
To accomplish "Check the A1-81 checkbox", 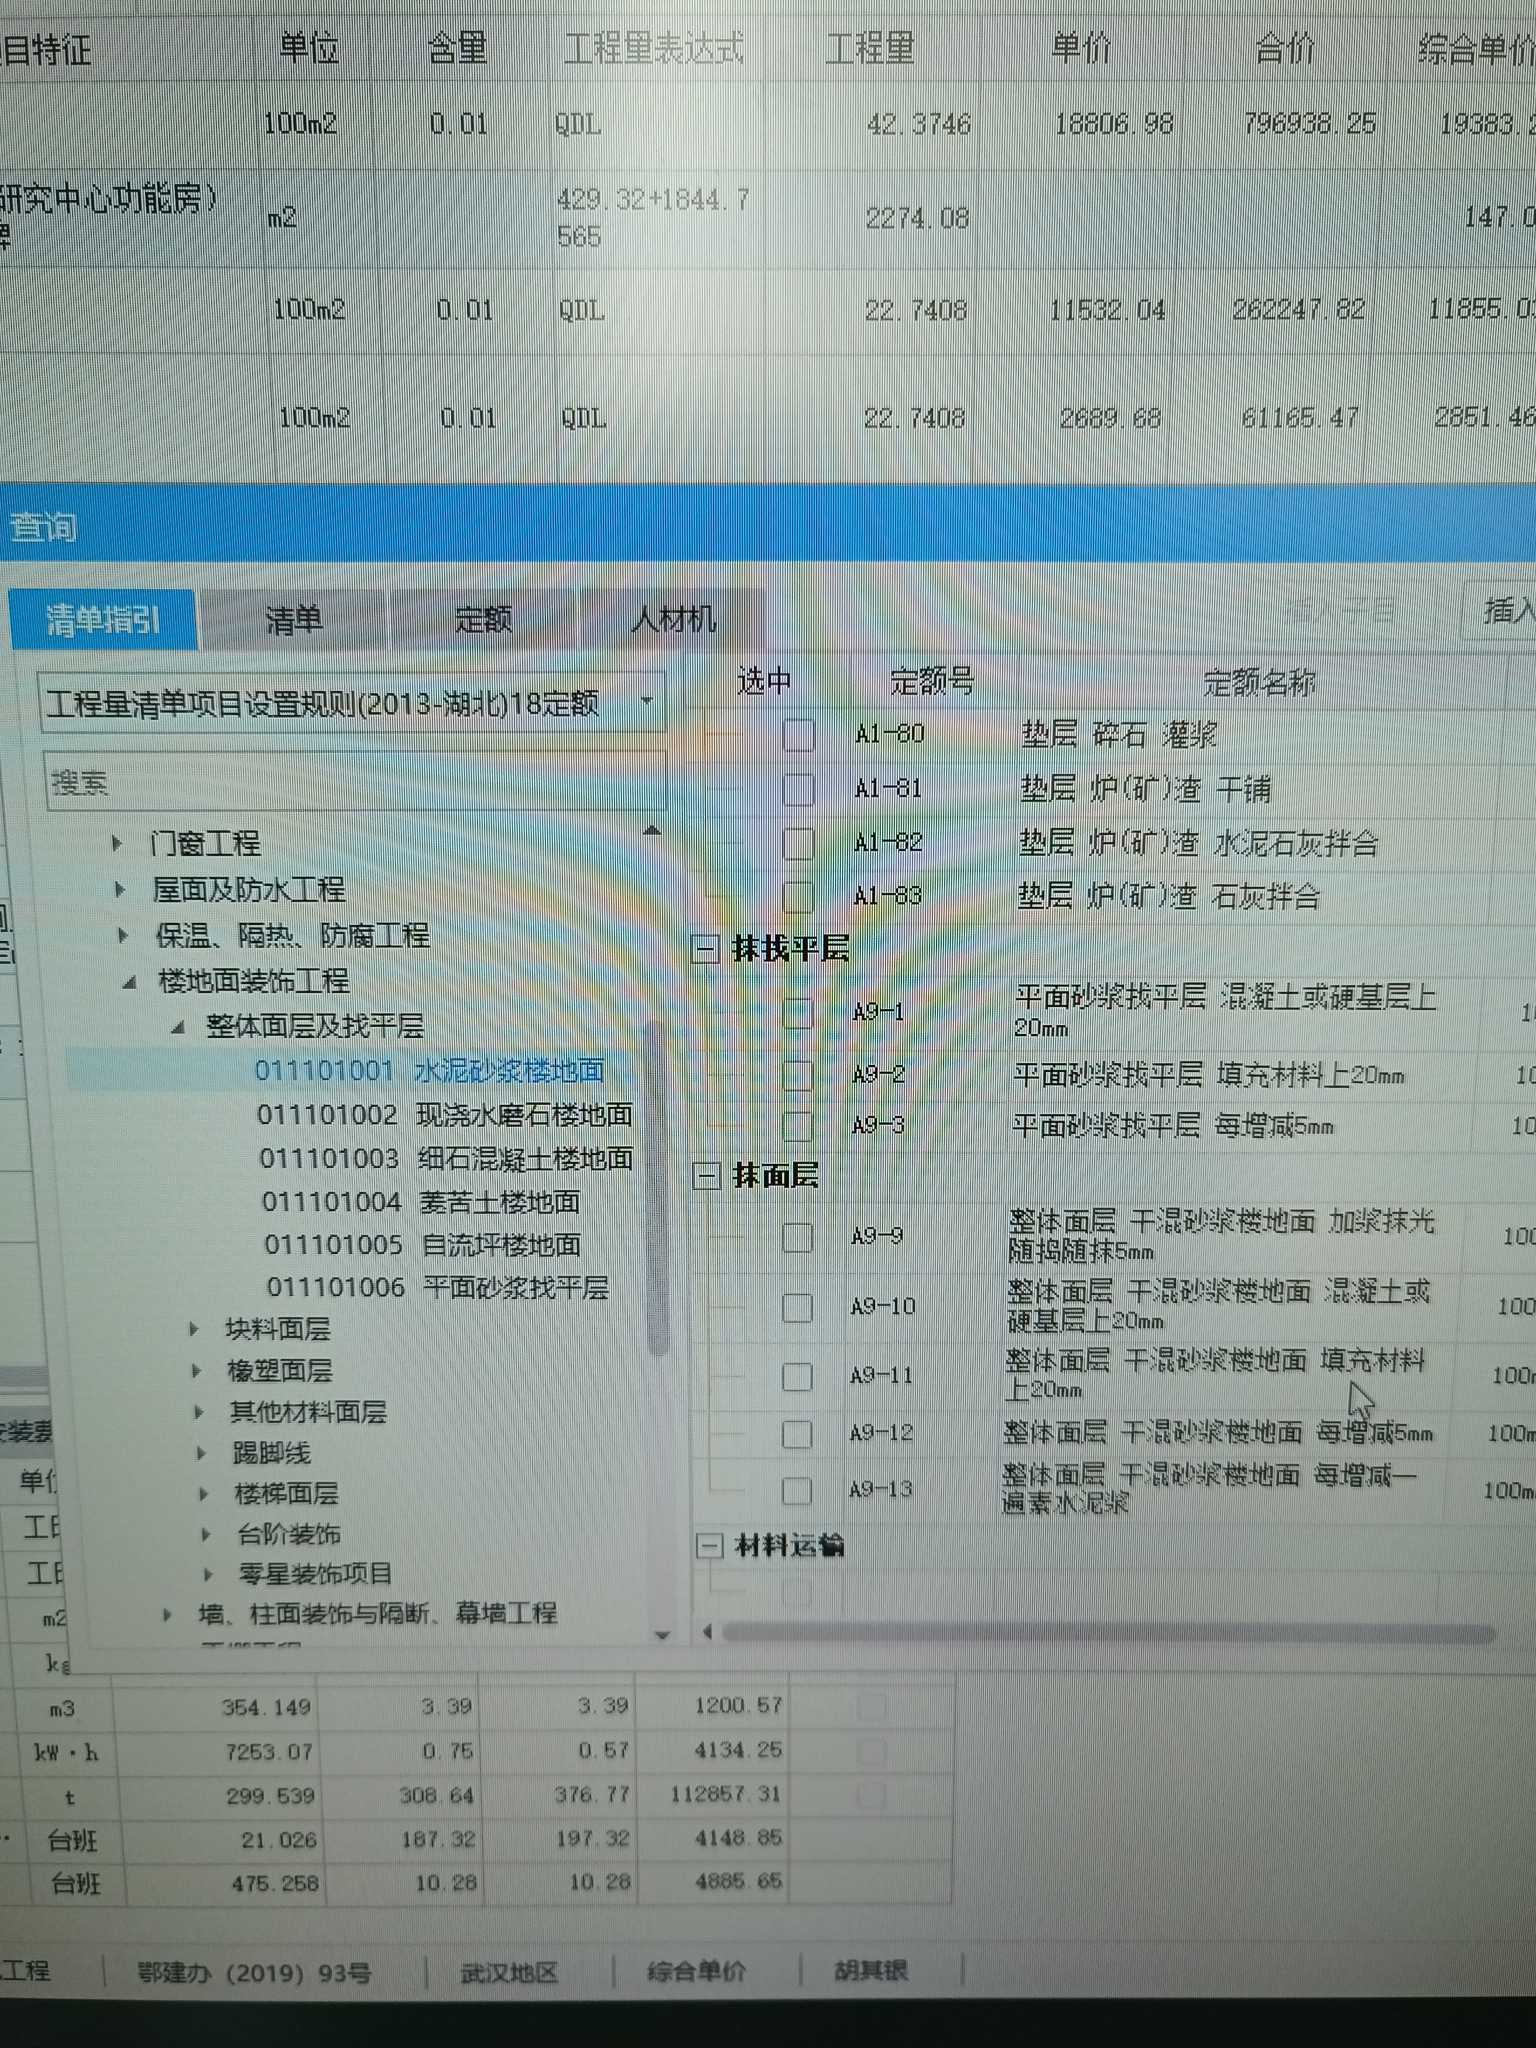I will click(798, 789).
